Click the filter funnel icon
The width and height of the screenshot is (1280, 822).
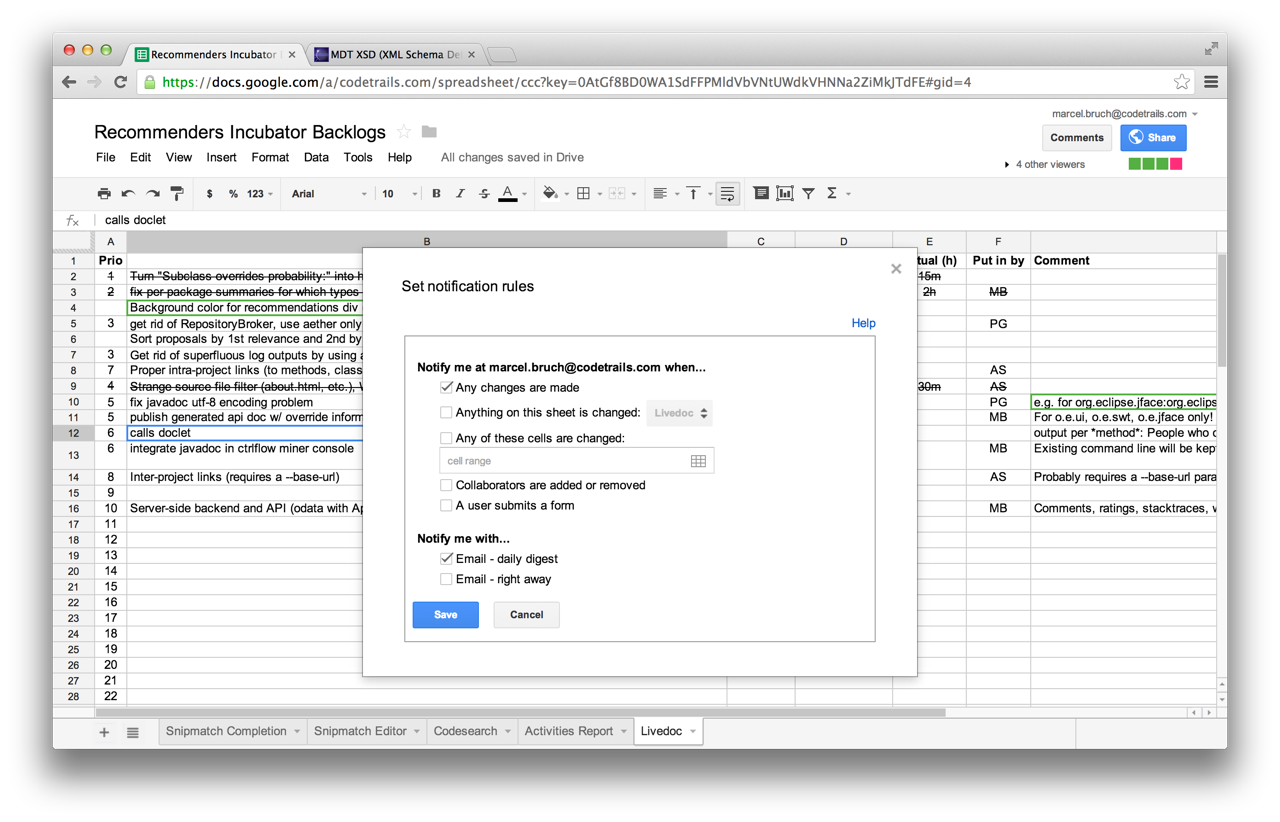(x=808, y=194)
